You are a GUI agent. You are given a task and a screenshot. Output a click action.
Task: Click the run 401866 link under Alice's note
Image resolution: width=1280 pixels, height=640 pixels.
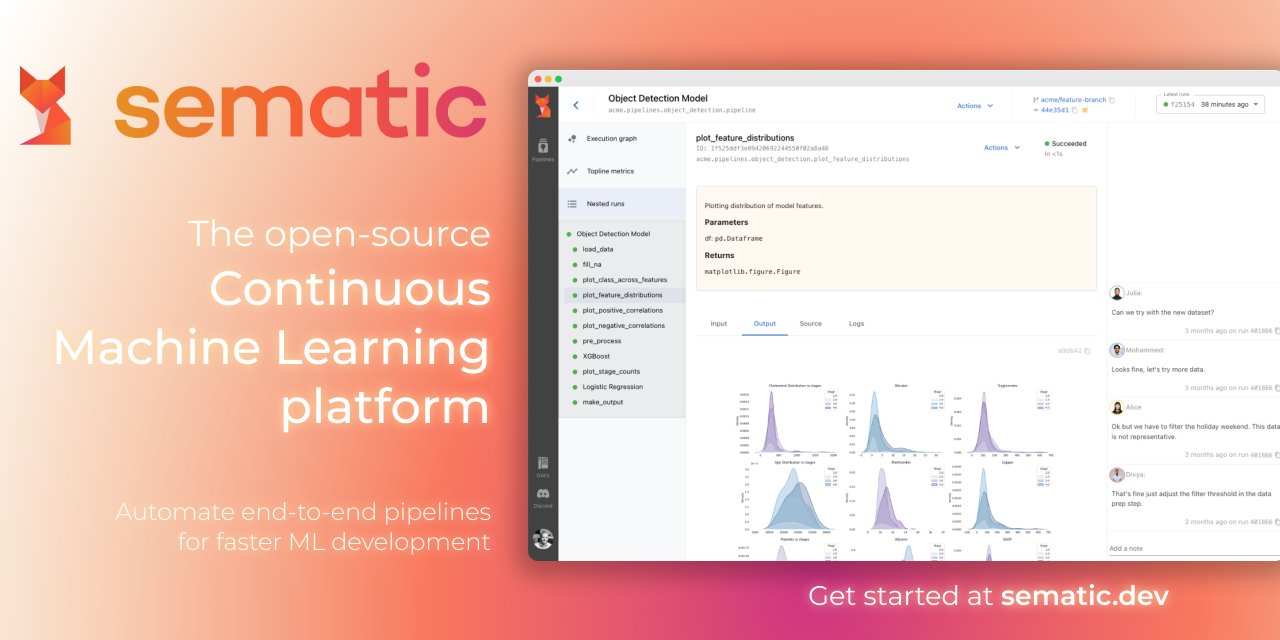(x=1260, y=455)
